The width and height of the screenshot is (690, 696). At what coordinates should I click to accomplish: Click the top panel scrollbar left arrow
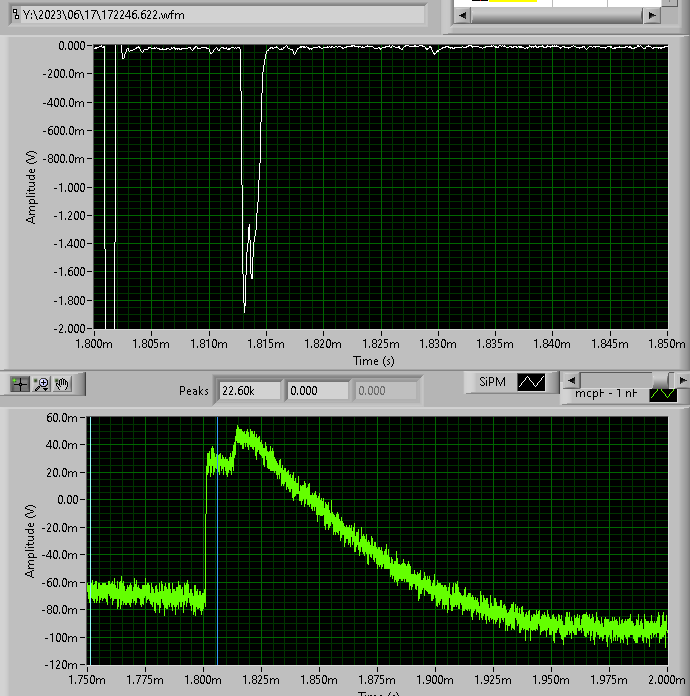click(461, 16)
